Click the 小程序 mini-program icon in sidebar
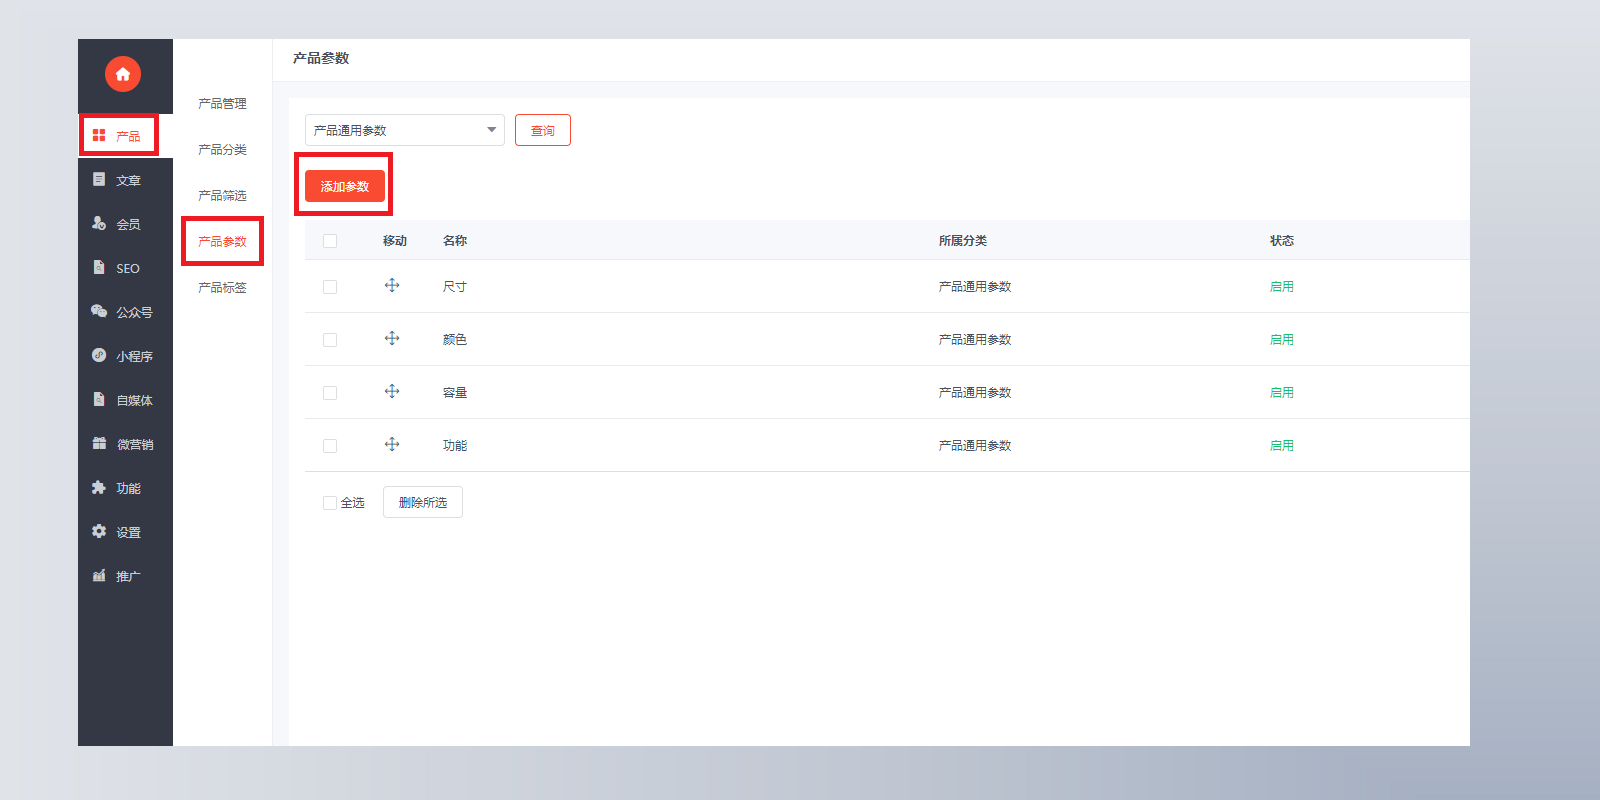Screen dimensions: 1600x800 (99, 355)
